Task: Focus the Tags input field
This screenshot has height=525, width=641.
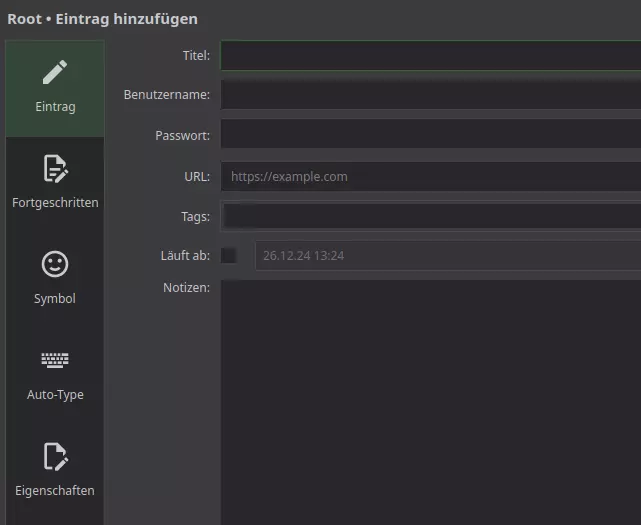Action: pyautogui.click(x=431, y=216)
